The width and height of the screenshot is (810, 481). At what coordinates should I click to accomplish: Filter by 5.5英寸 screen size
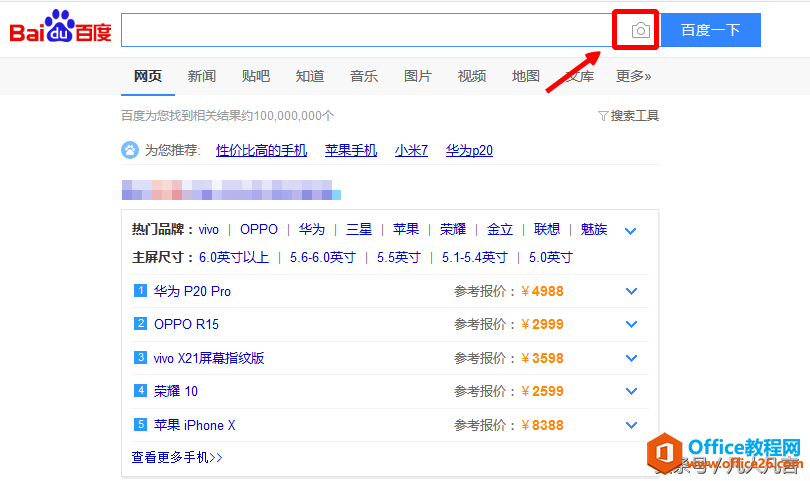click(399, 257)
